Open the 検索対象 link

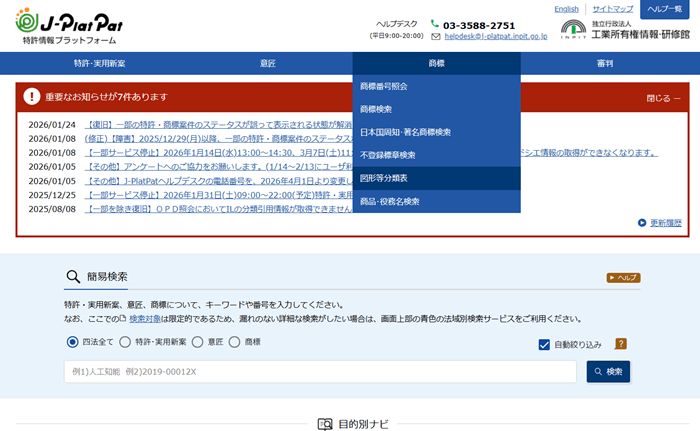(145, 319)
